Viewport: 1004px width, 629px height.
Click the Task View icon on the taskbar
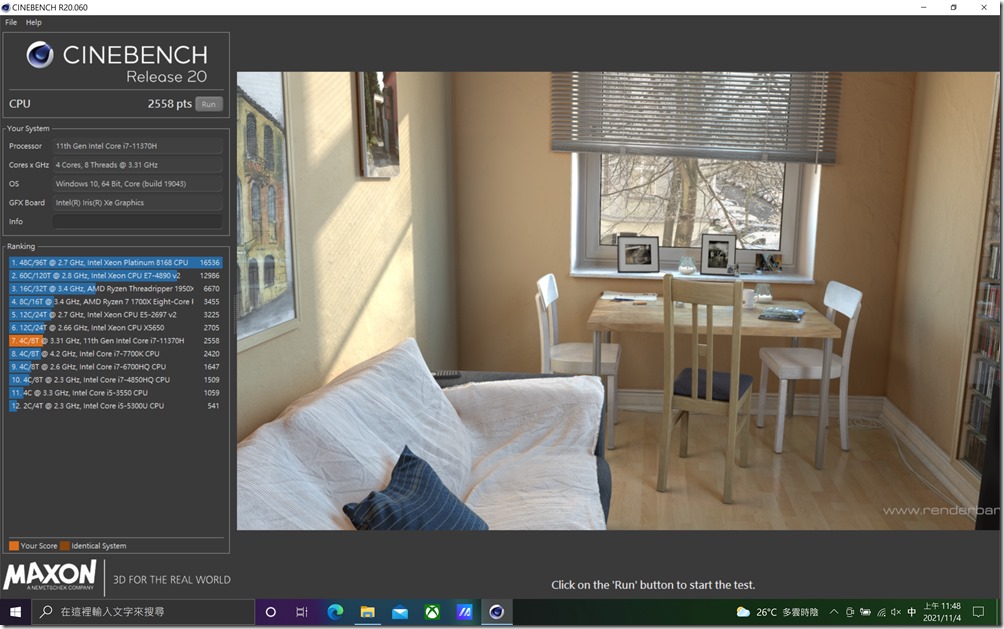point(301,611)
